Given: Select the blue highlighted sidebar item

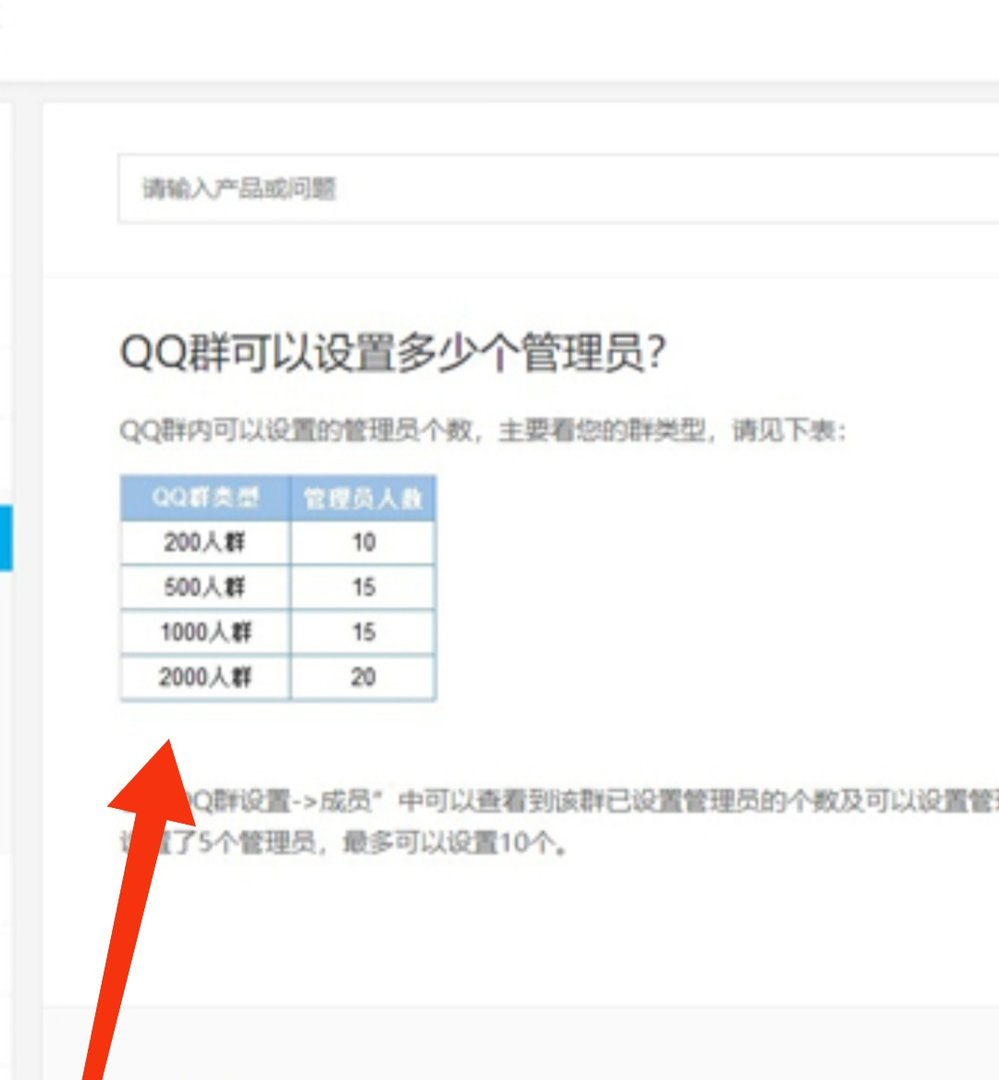Looking at the screenshot, I should (x=6, y=540).
